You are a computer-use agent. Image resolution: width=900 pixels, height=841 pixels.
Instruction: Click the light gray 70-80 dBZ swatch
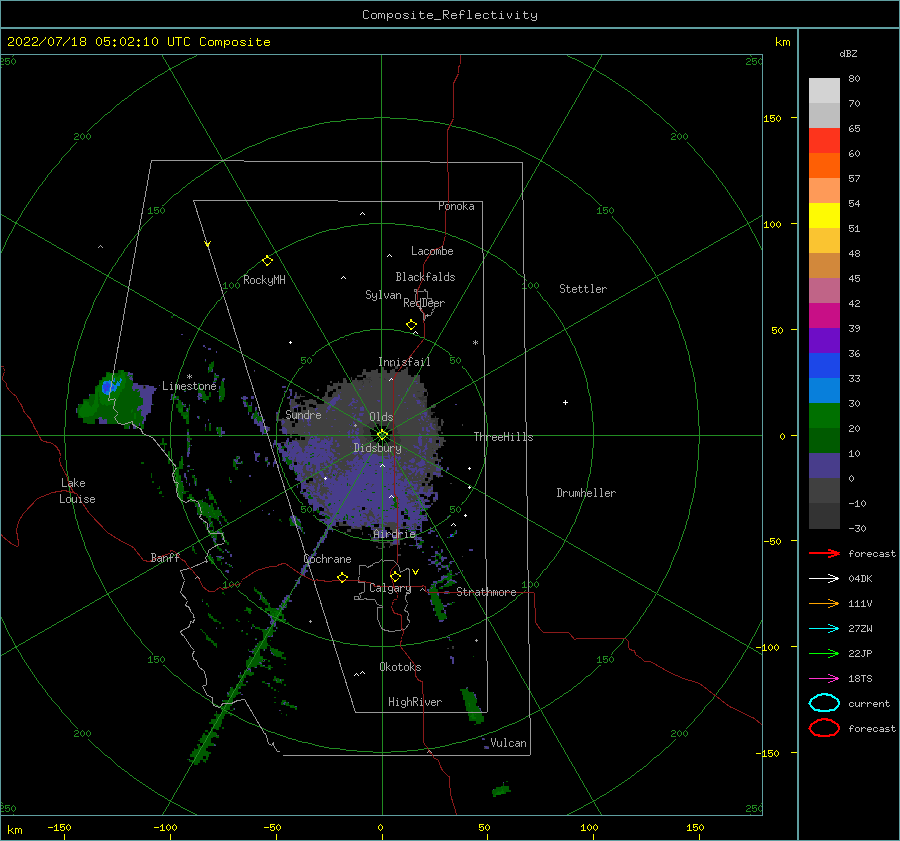coord(824,91)
